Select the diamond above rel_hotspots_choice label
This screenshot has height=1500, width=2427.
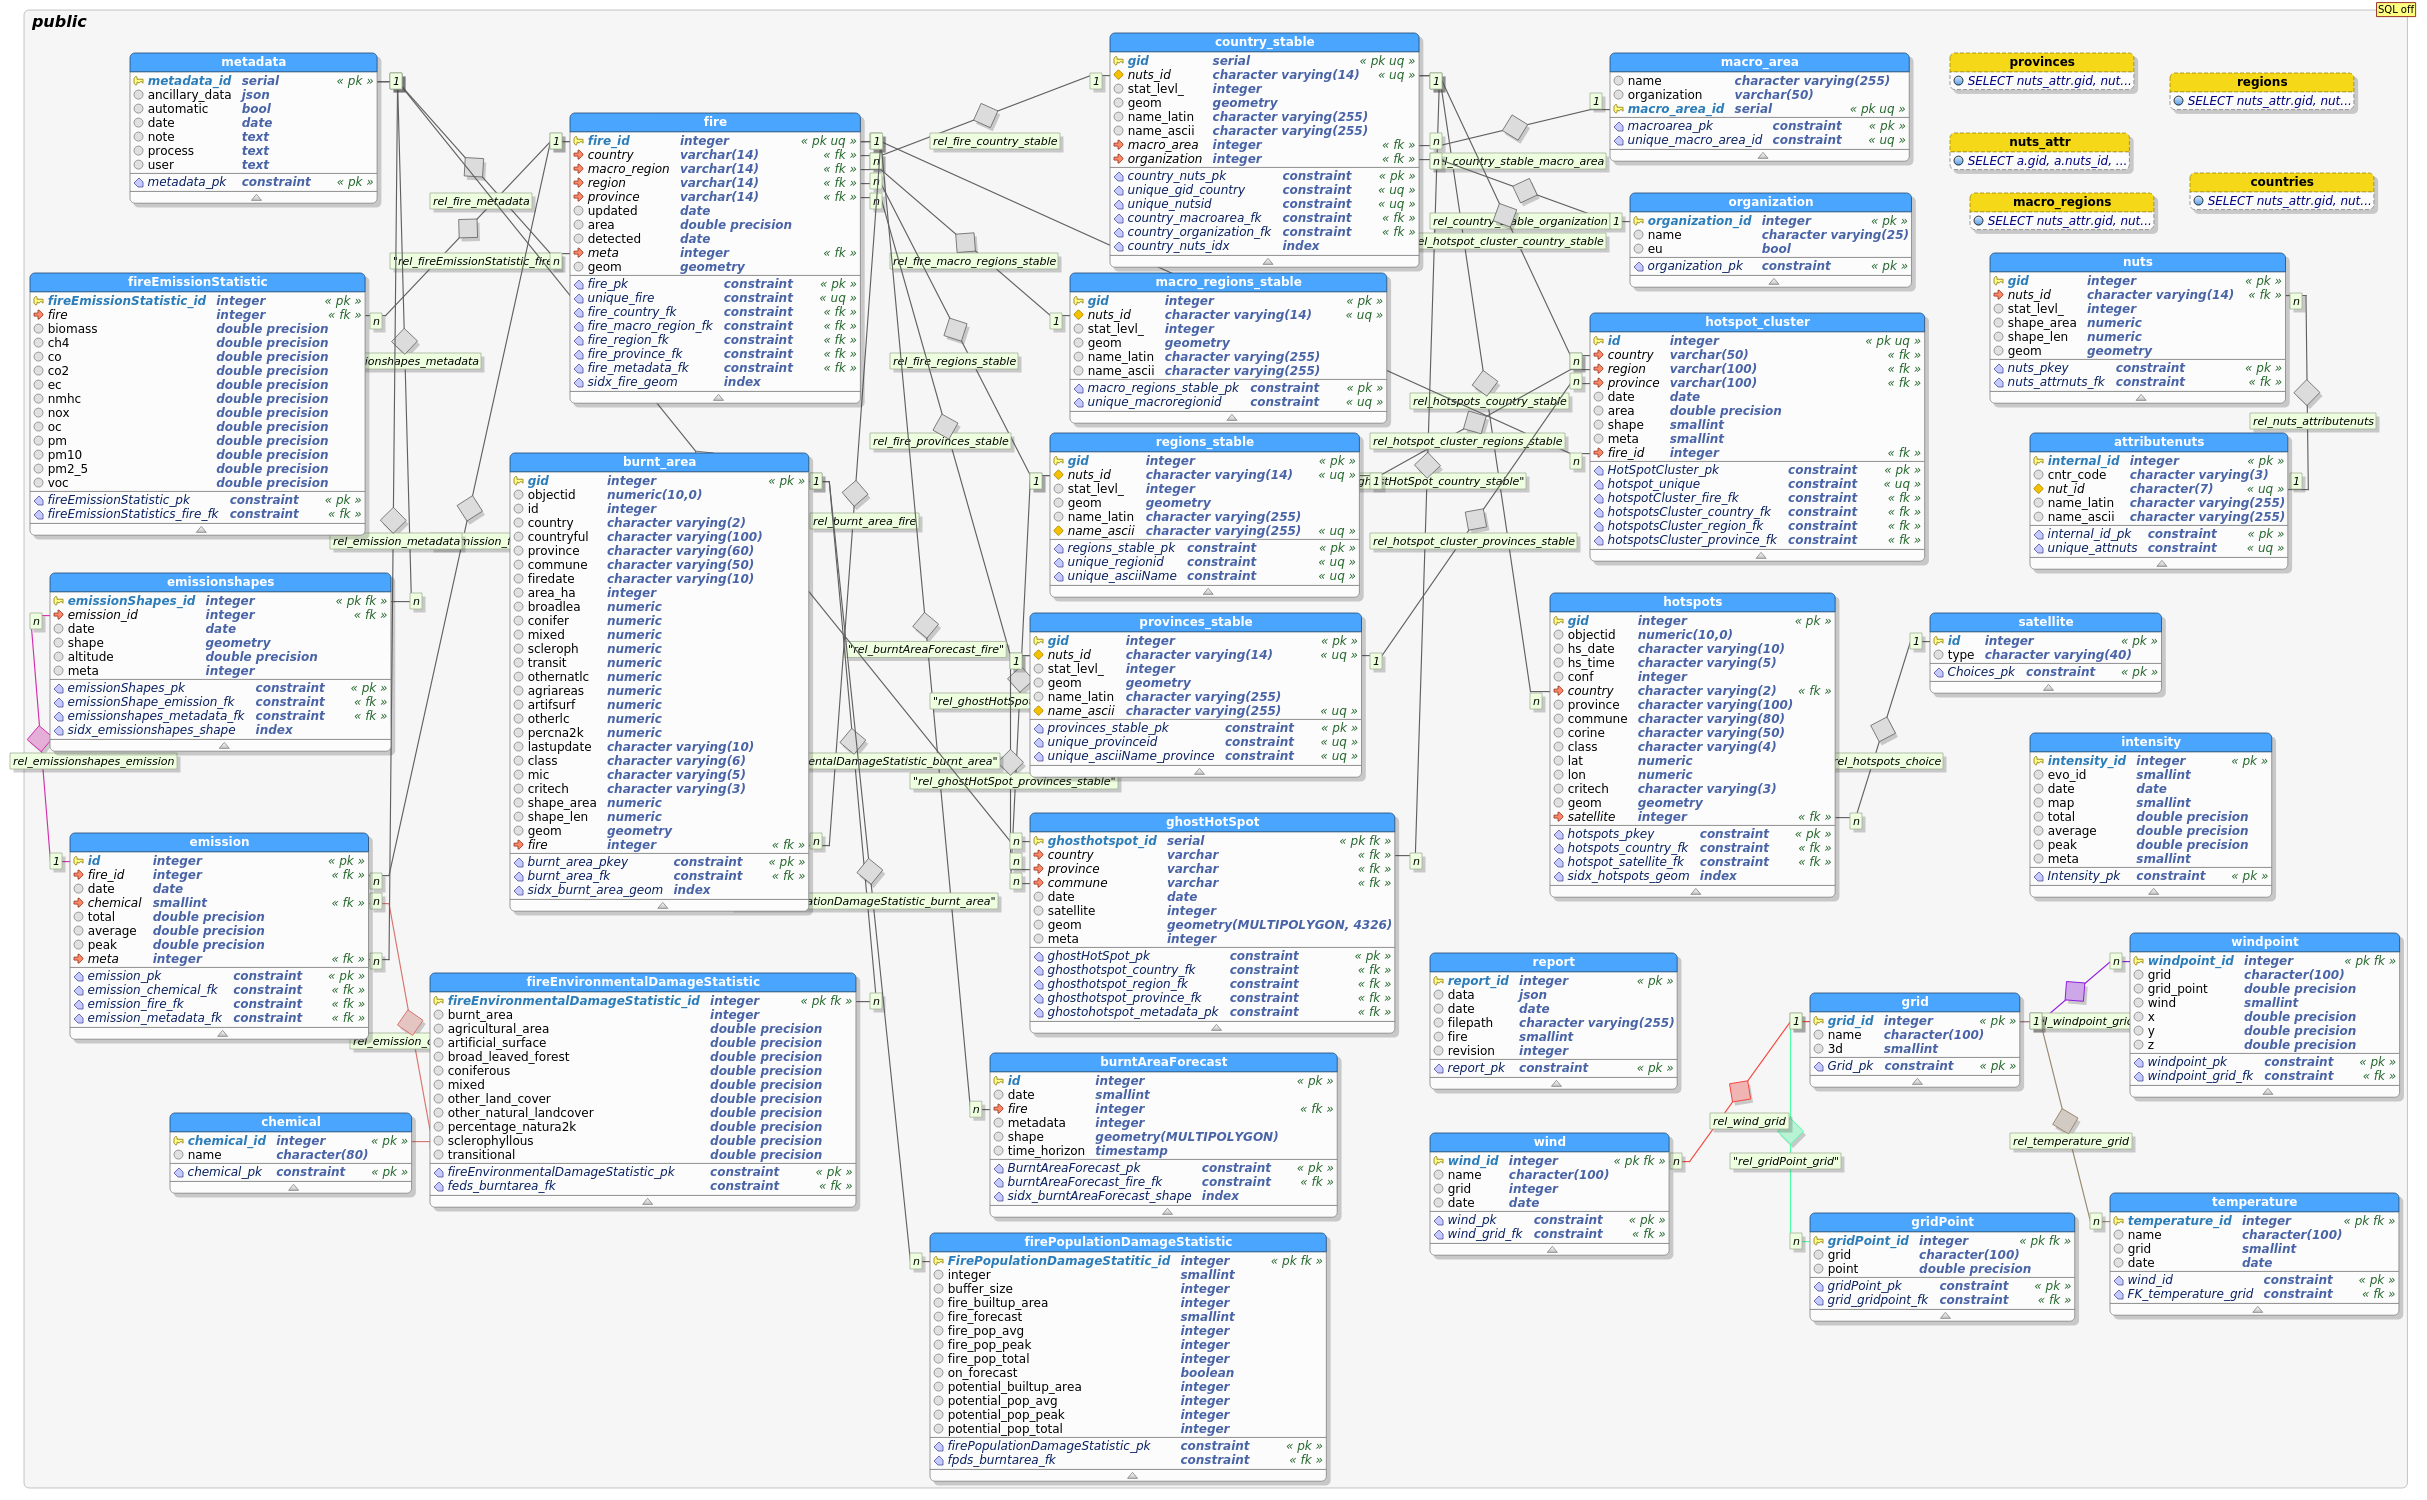[1883, 730]
